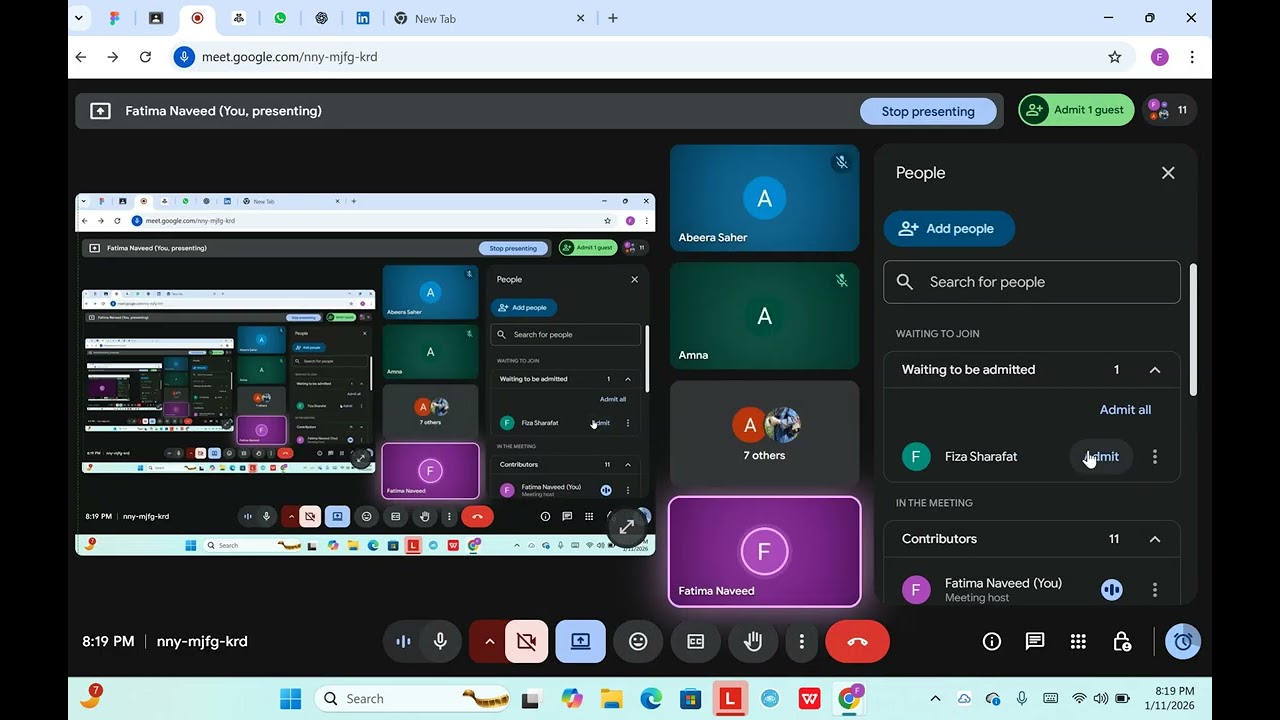Open the emoji reactions button
Image resolution: width=1280 pixels, height=720 pixels.
[638, 642]
